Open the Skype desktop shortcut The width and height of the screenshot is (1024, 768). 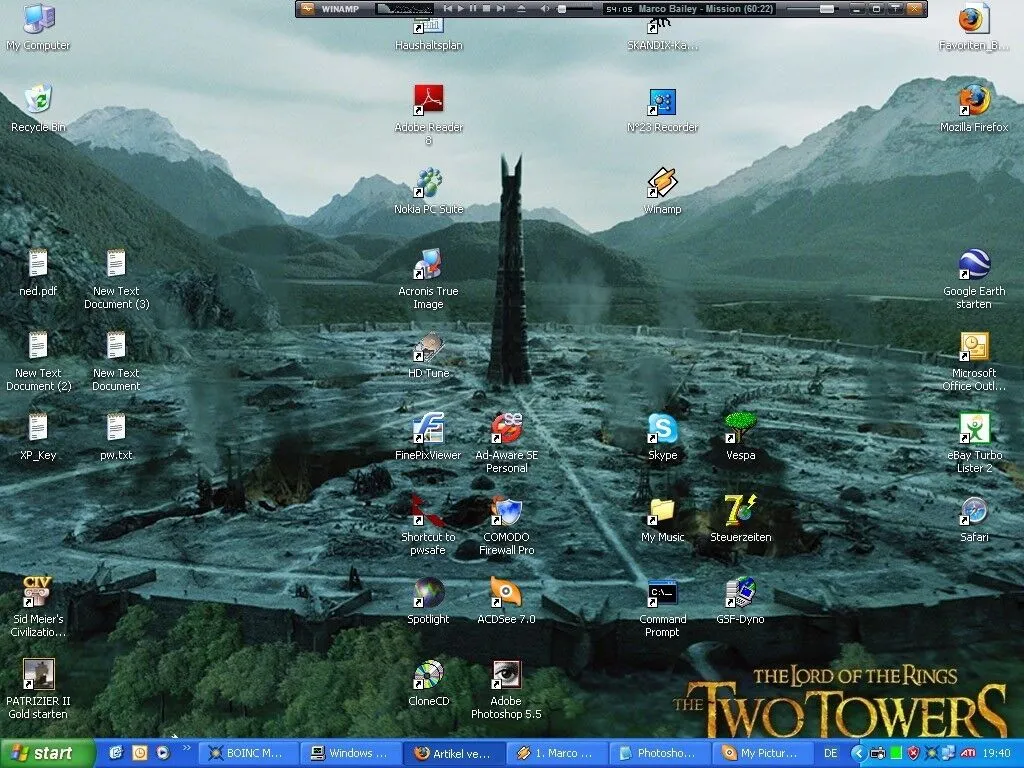pyautogui.click(x=662, y=429)
